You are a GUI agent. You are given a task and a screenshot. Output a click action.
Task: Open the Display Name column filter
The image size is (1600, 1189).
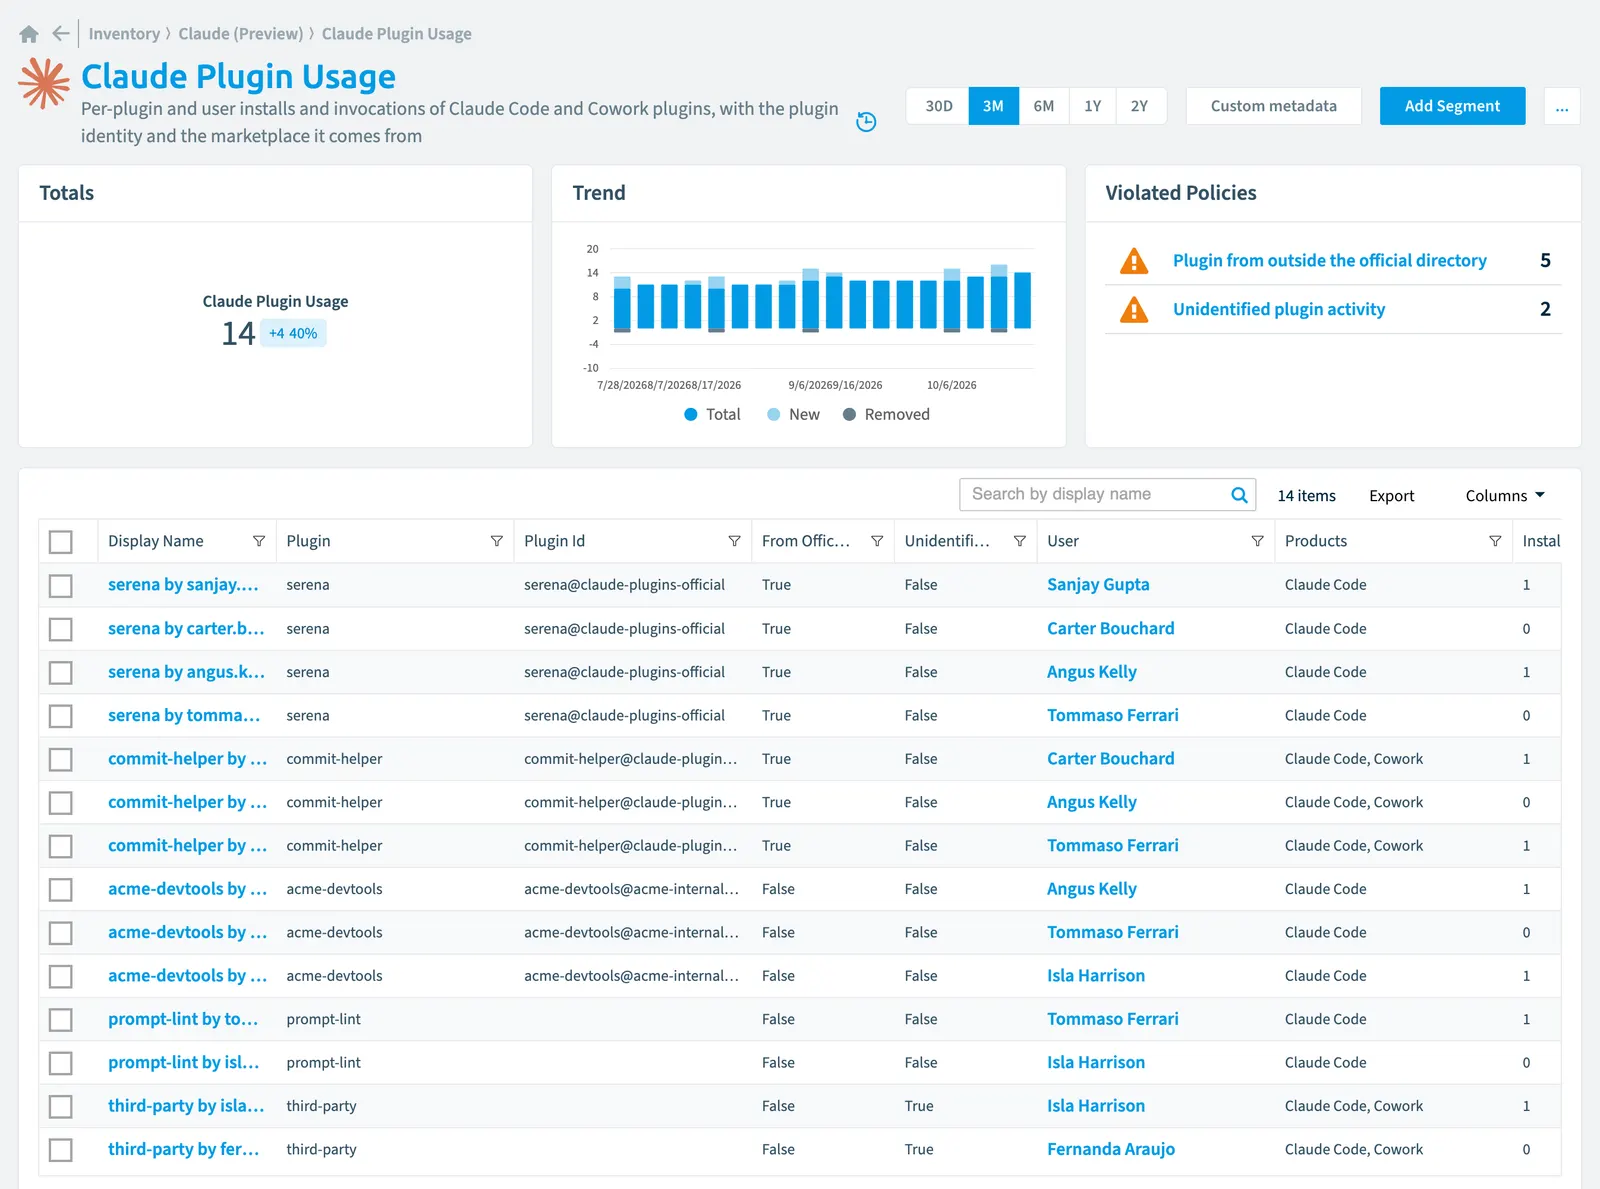tap(259, 541)
